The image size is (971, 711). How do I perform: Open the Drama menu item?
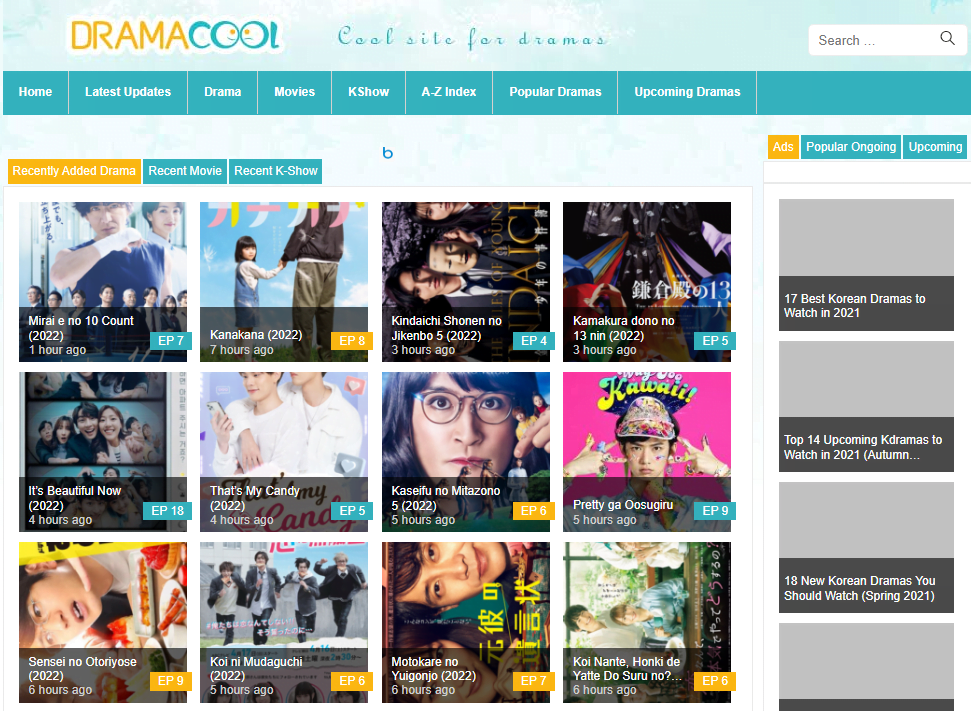point(223,92)
